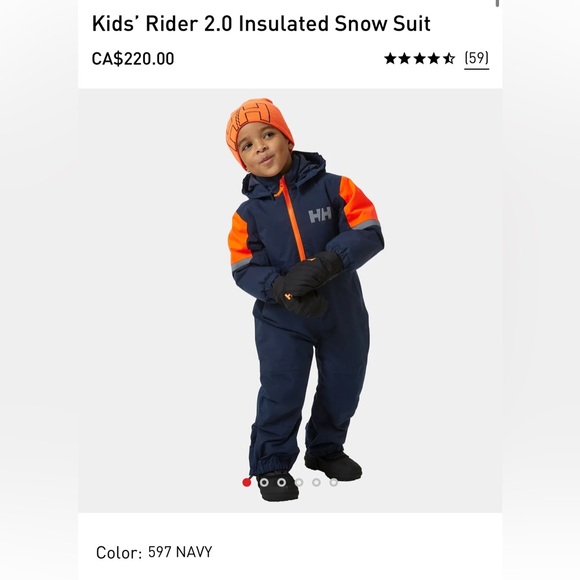The width and height of the screenshot is (580, 580).
Task: Select the last carousel dot indicator
Action: click(x=334, y=482)
